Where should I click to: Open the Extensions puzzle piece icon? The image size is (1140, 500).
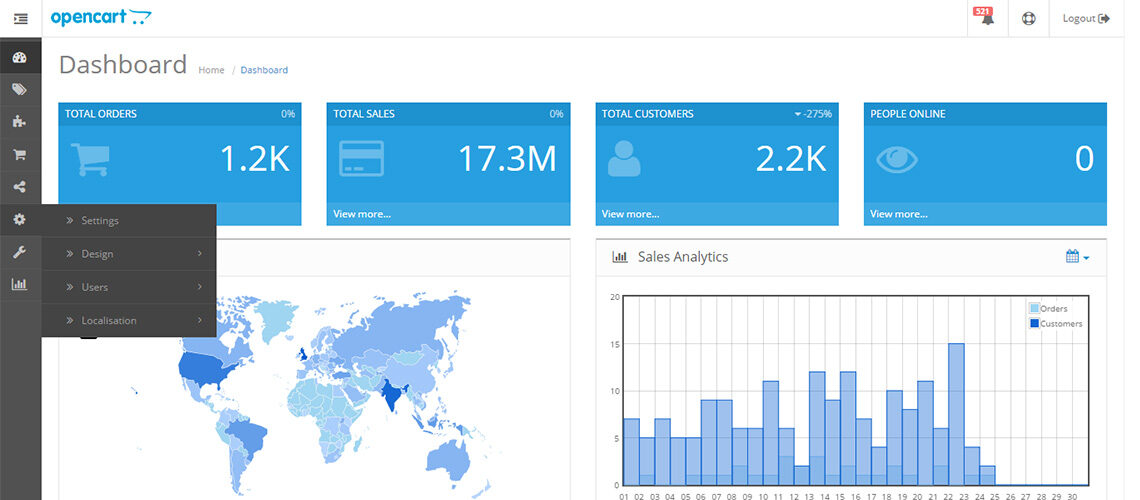coord(20,121)
